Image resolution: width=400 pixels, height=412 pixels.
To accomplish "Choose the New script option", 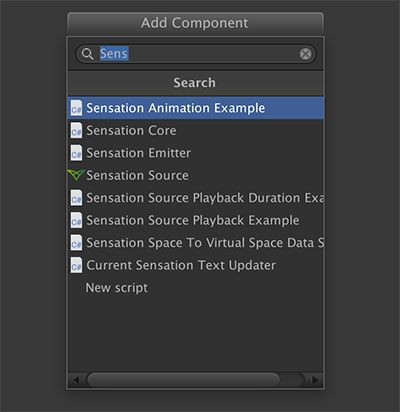I will [x=195, y=288].
